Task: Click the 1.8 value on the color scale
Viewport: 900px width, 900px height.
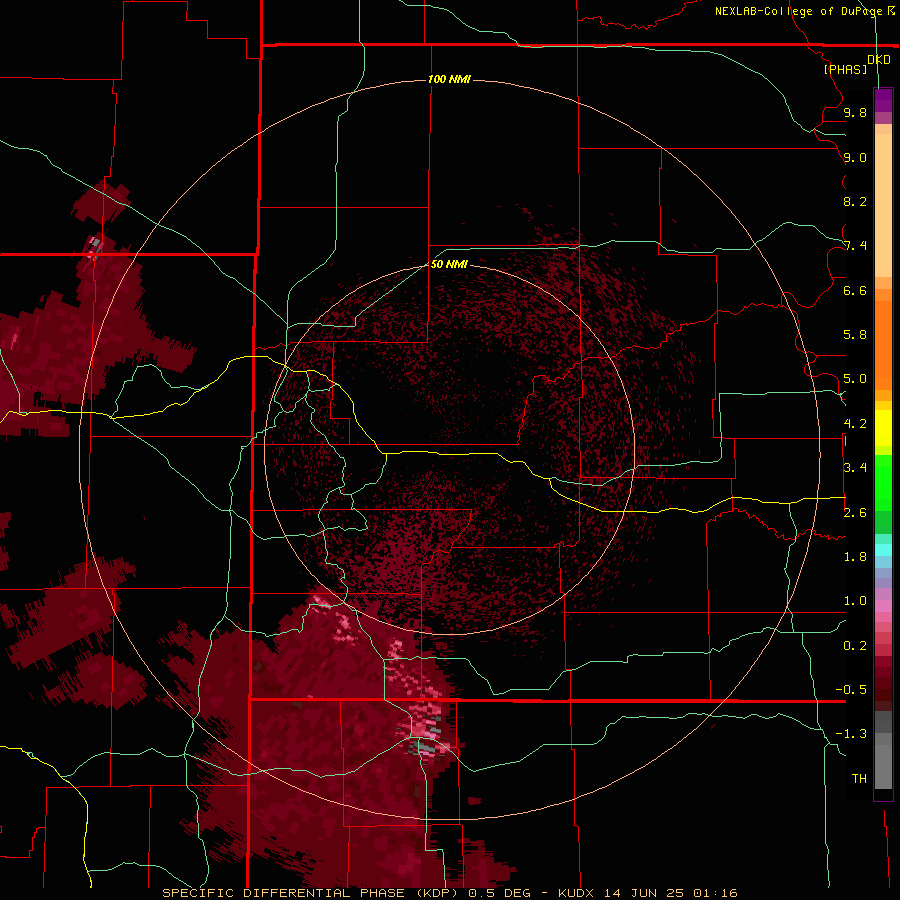Action: (x=855, y=557)
